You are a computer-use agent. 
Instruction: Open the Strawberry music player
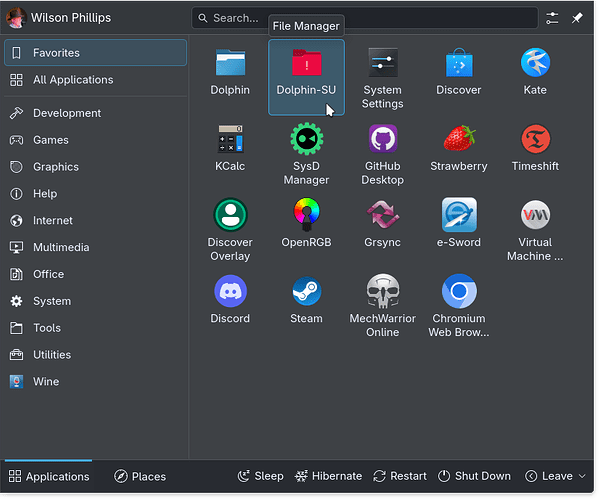click(459, 139)
